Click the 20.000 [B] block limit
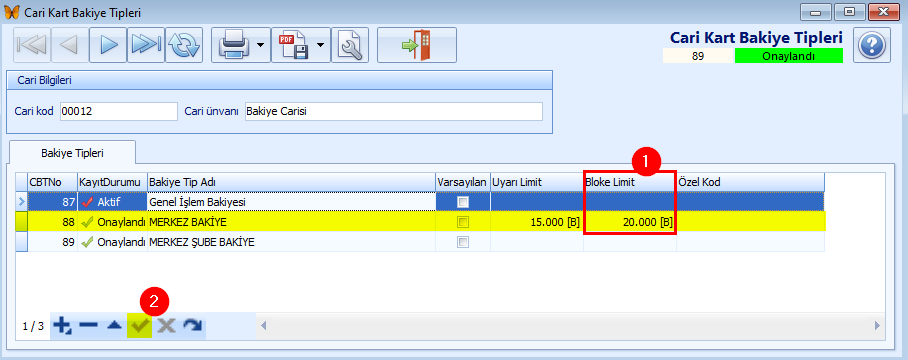Image resolution: width=908 pixels, height=360 pixels. coord(630,223)
